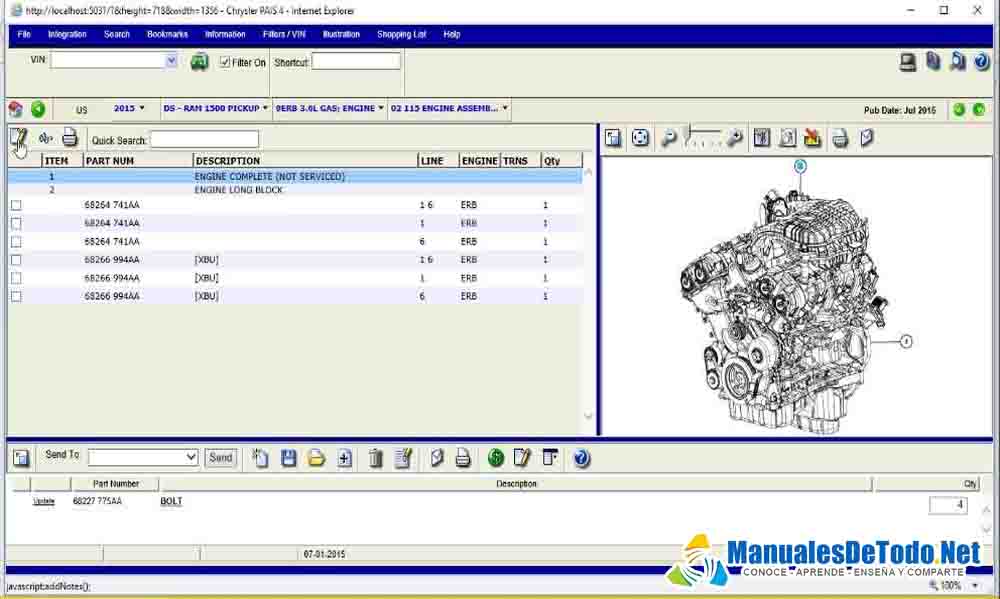
Task: Click the shopping list panel toggle icon
Action: point(21,457)
